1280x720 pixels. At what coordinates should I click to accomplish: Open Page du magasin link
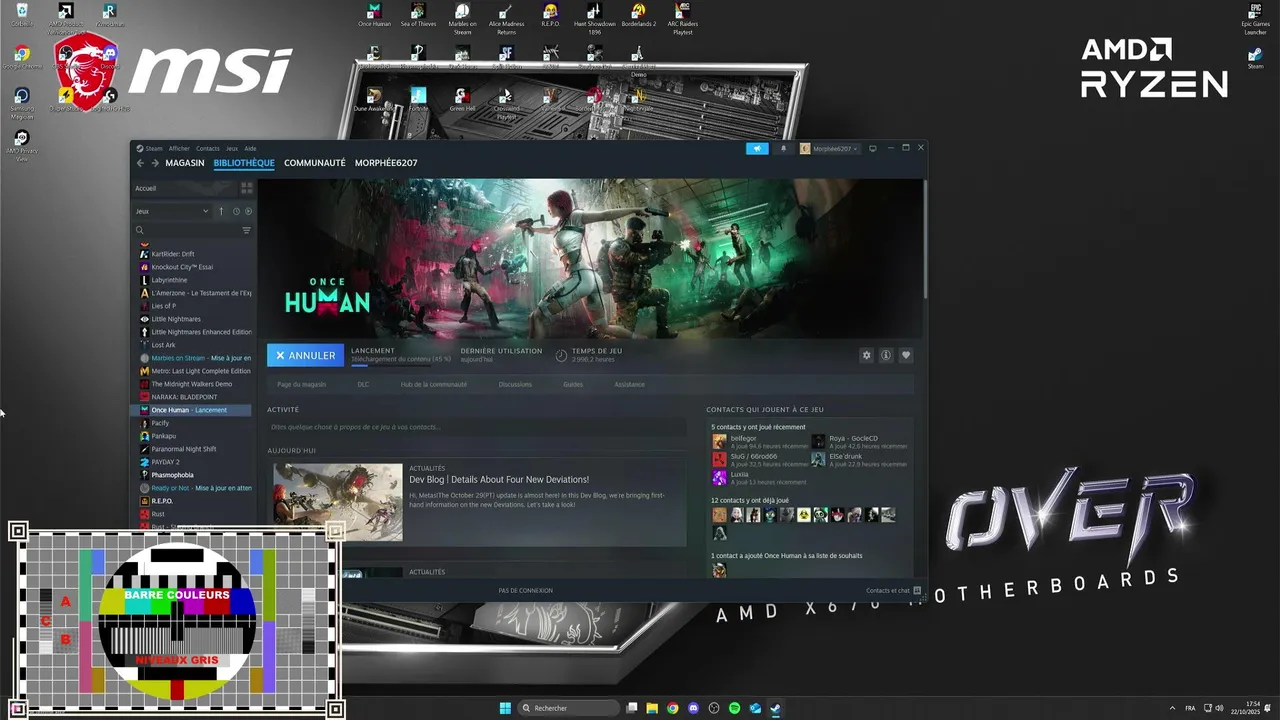tap(302, 384)
